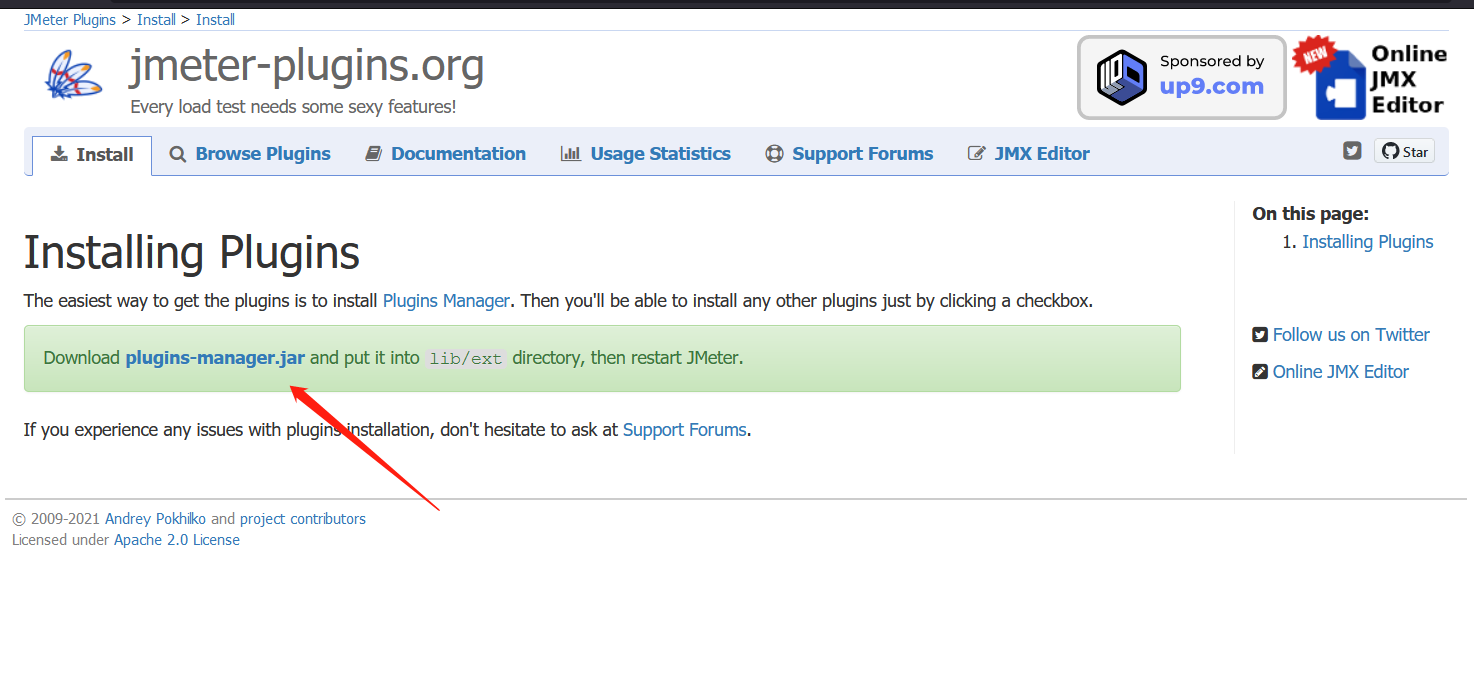Screen dimensions: 1474x698
Task: Go to Usage Statistics tab
Action: click(x=646, y=154)
